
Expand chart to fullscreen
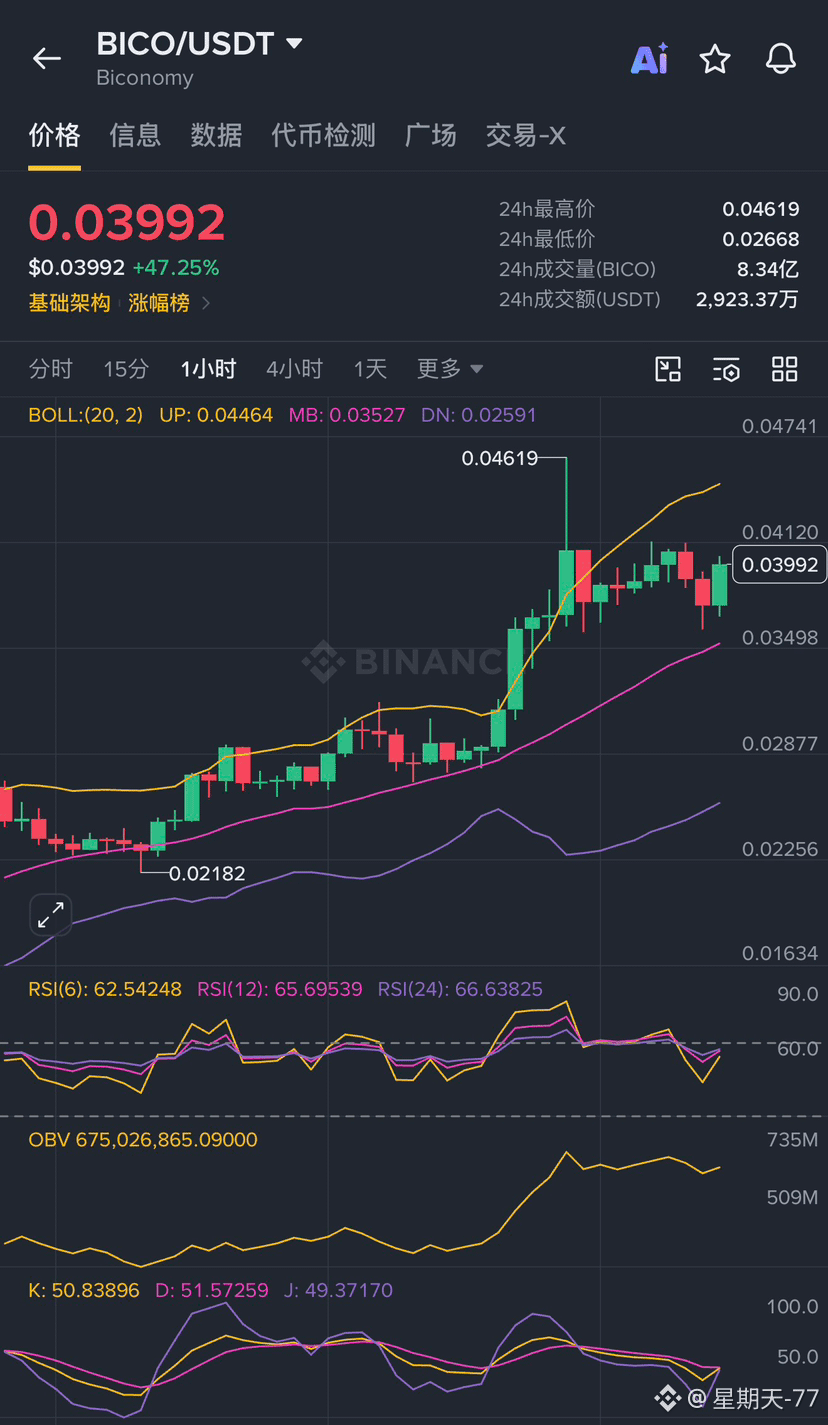[x=50, y=914]
